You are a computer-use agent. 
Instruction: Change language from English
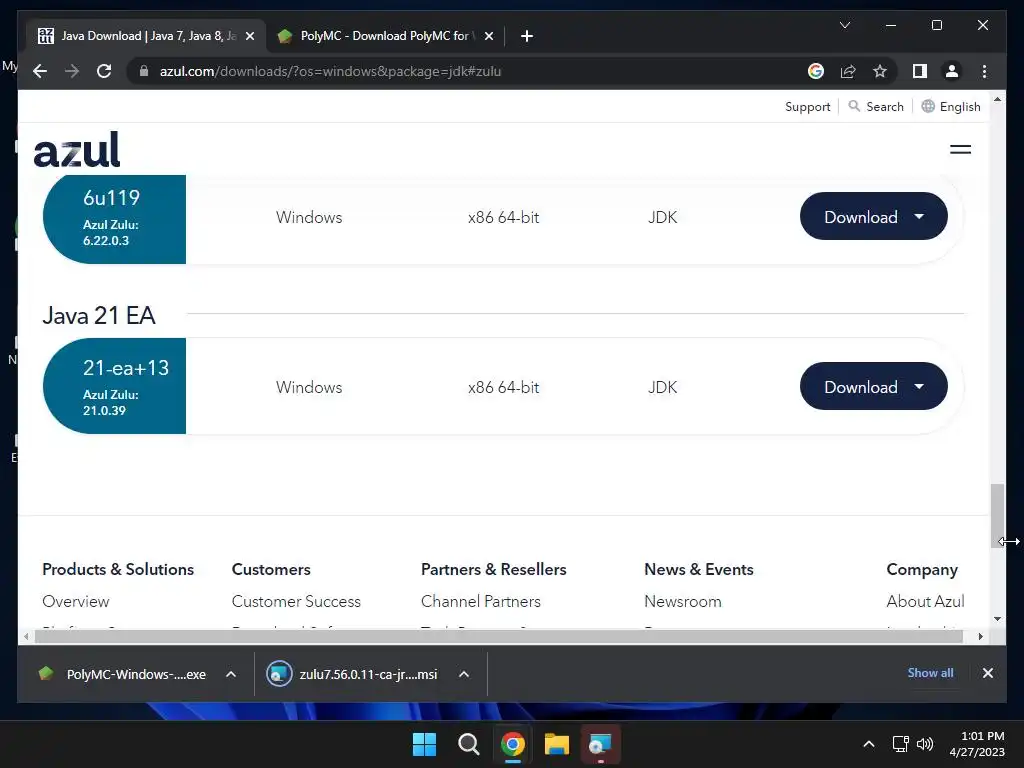(951, 106)
